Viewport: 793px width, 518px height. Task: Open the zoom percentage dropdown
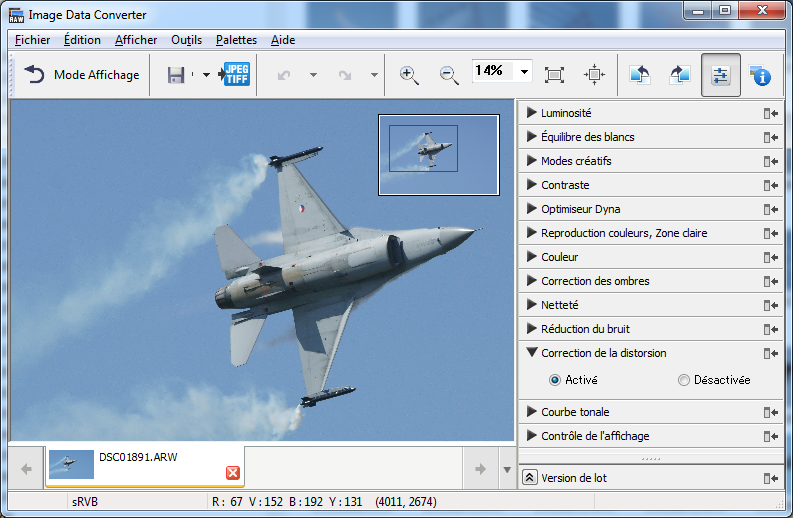(524, 73)
